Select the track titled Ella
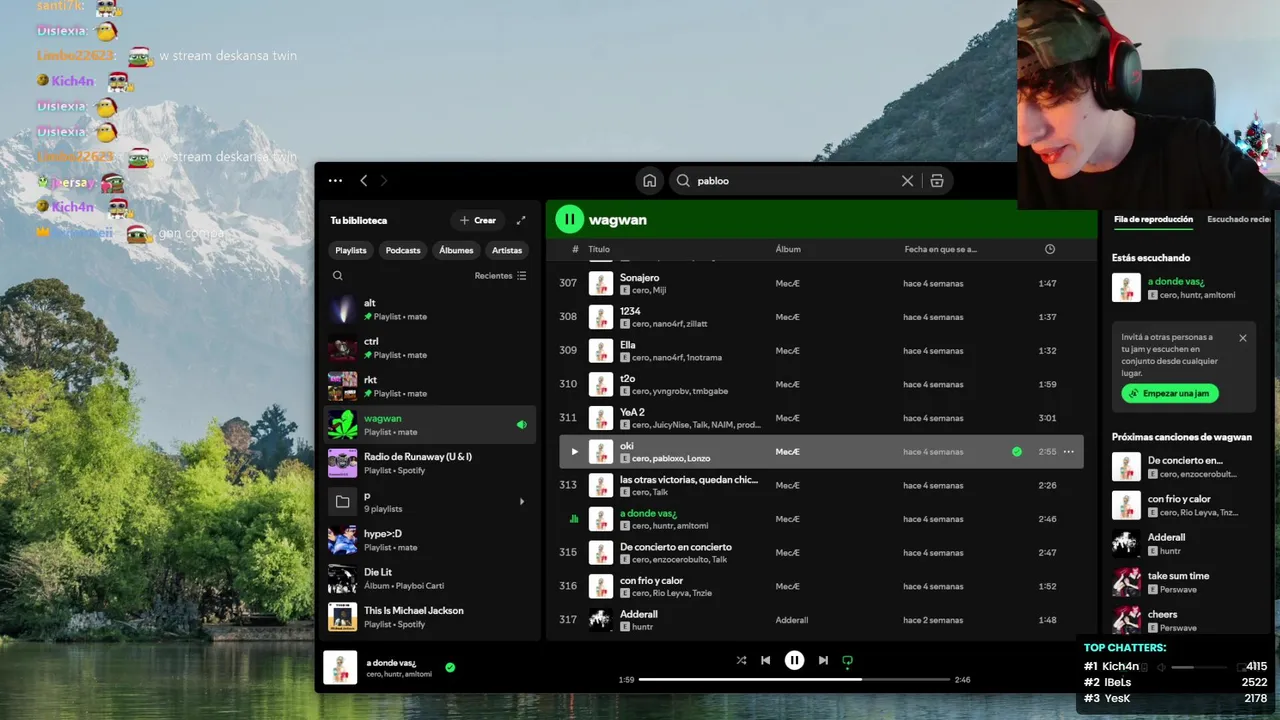This screenshot has height=720, width=1280. pyautogui.click(x=628, y=345)
